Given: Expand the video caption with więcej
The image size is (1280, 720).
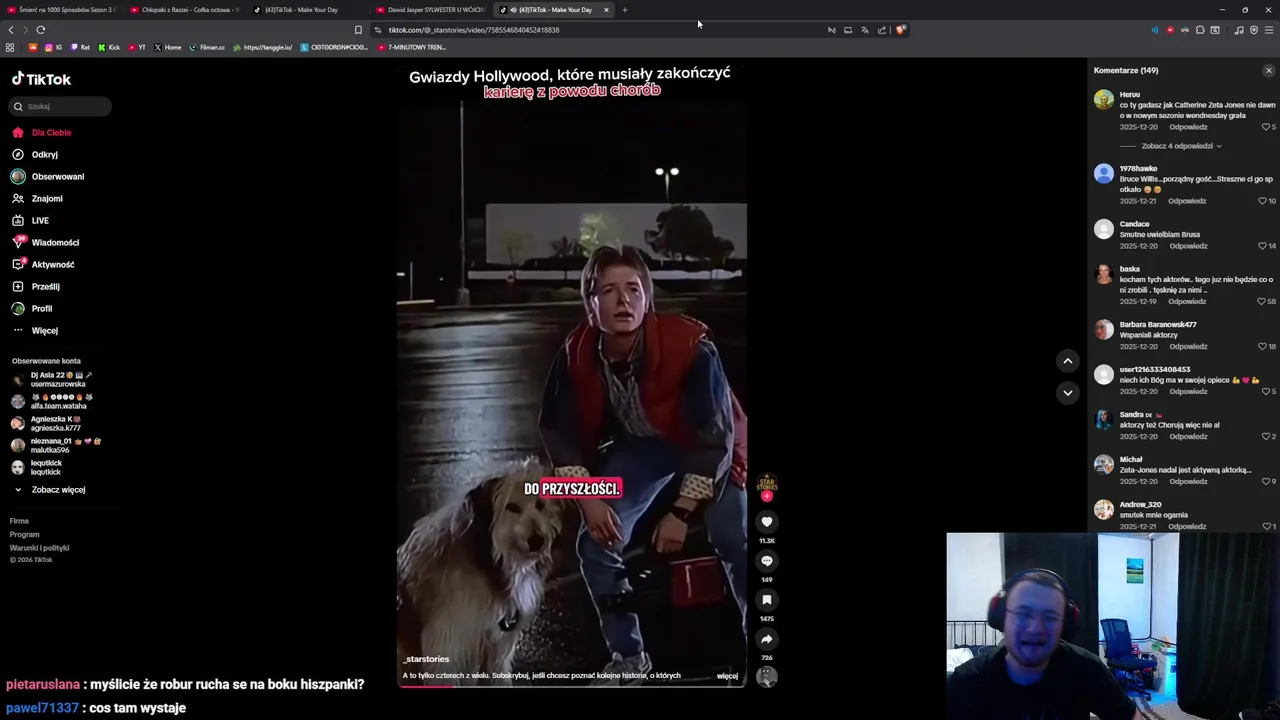Looking at the screenshot, I should coord(727,676).
